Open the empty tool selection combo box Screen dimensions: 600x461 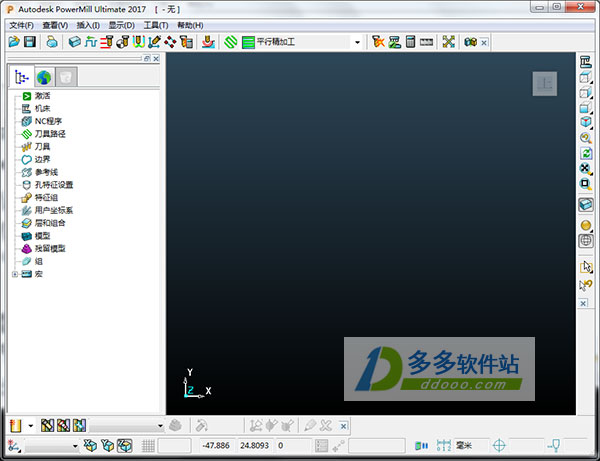127,425
